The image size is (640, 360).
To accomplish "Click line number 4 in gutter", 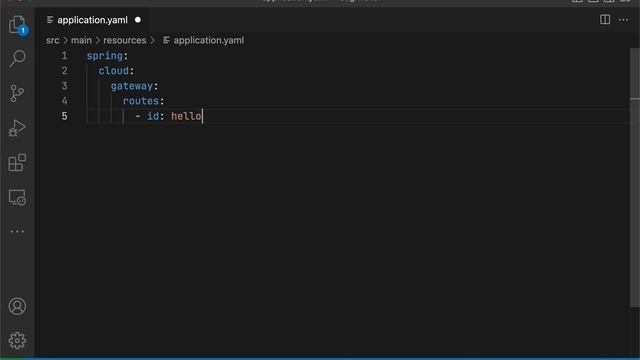I will coord(64,101).
